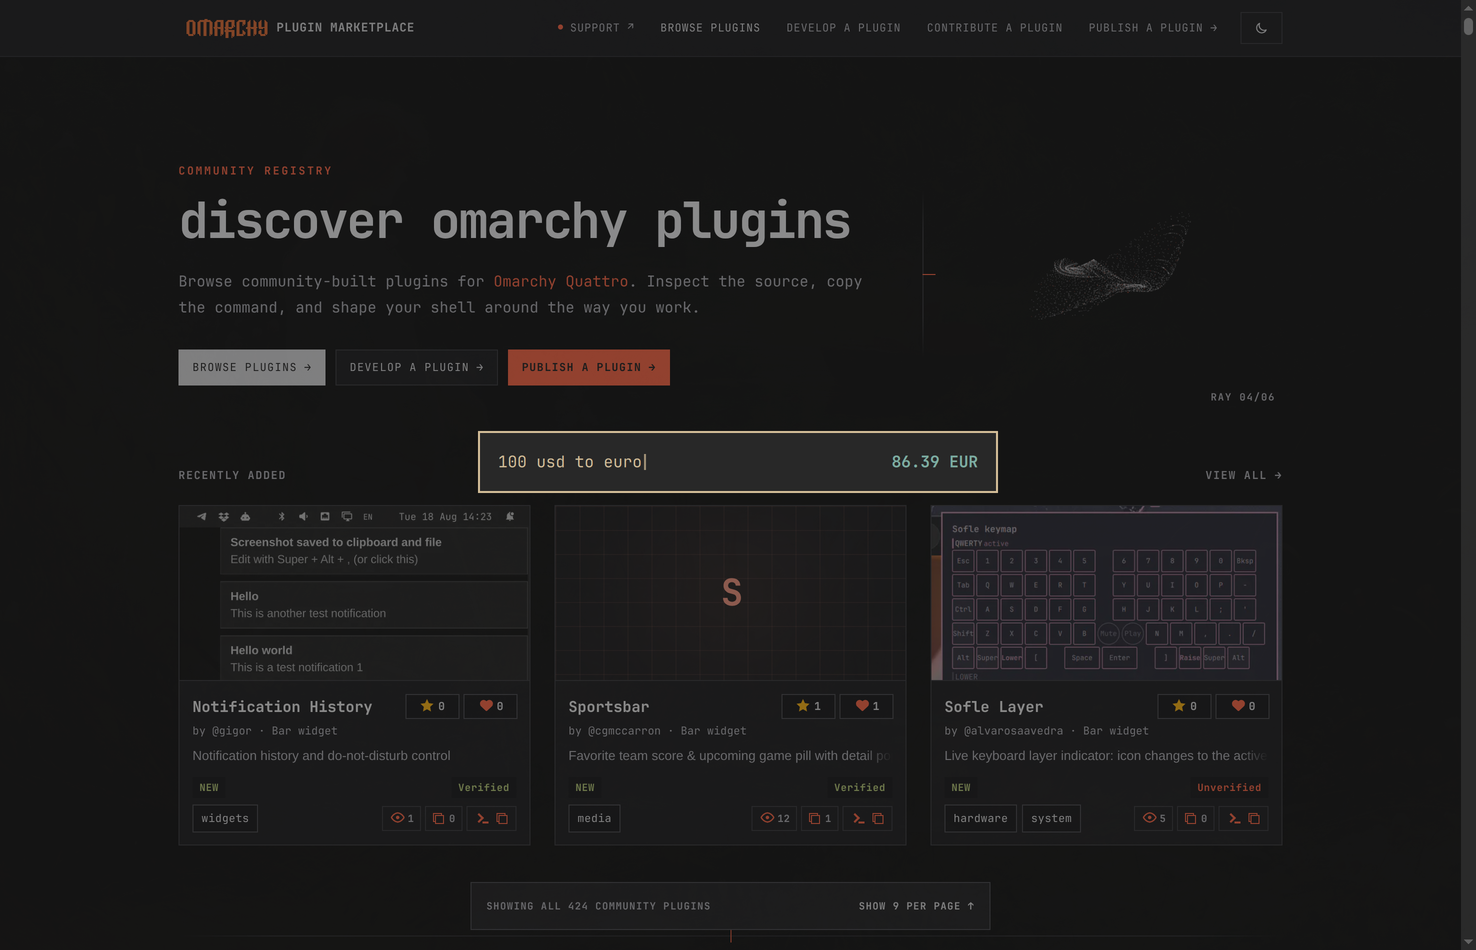Open Publish a Plugin in top navigation

coord(1153,28)
